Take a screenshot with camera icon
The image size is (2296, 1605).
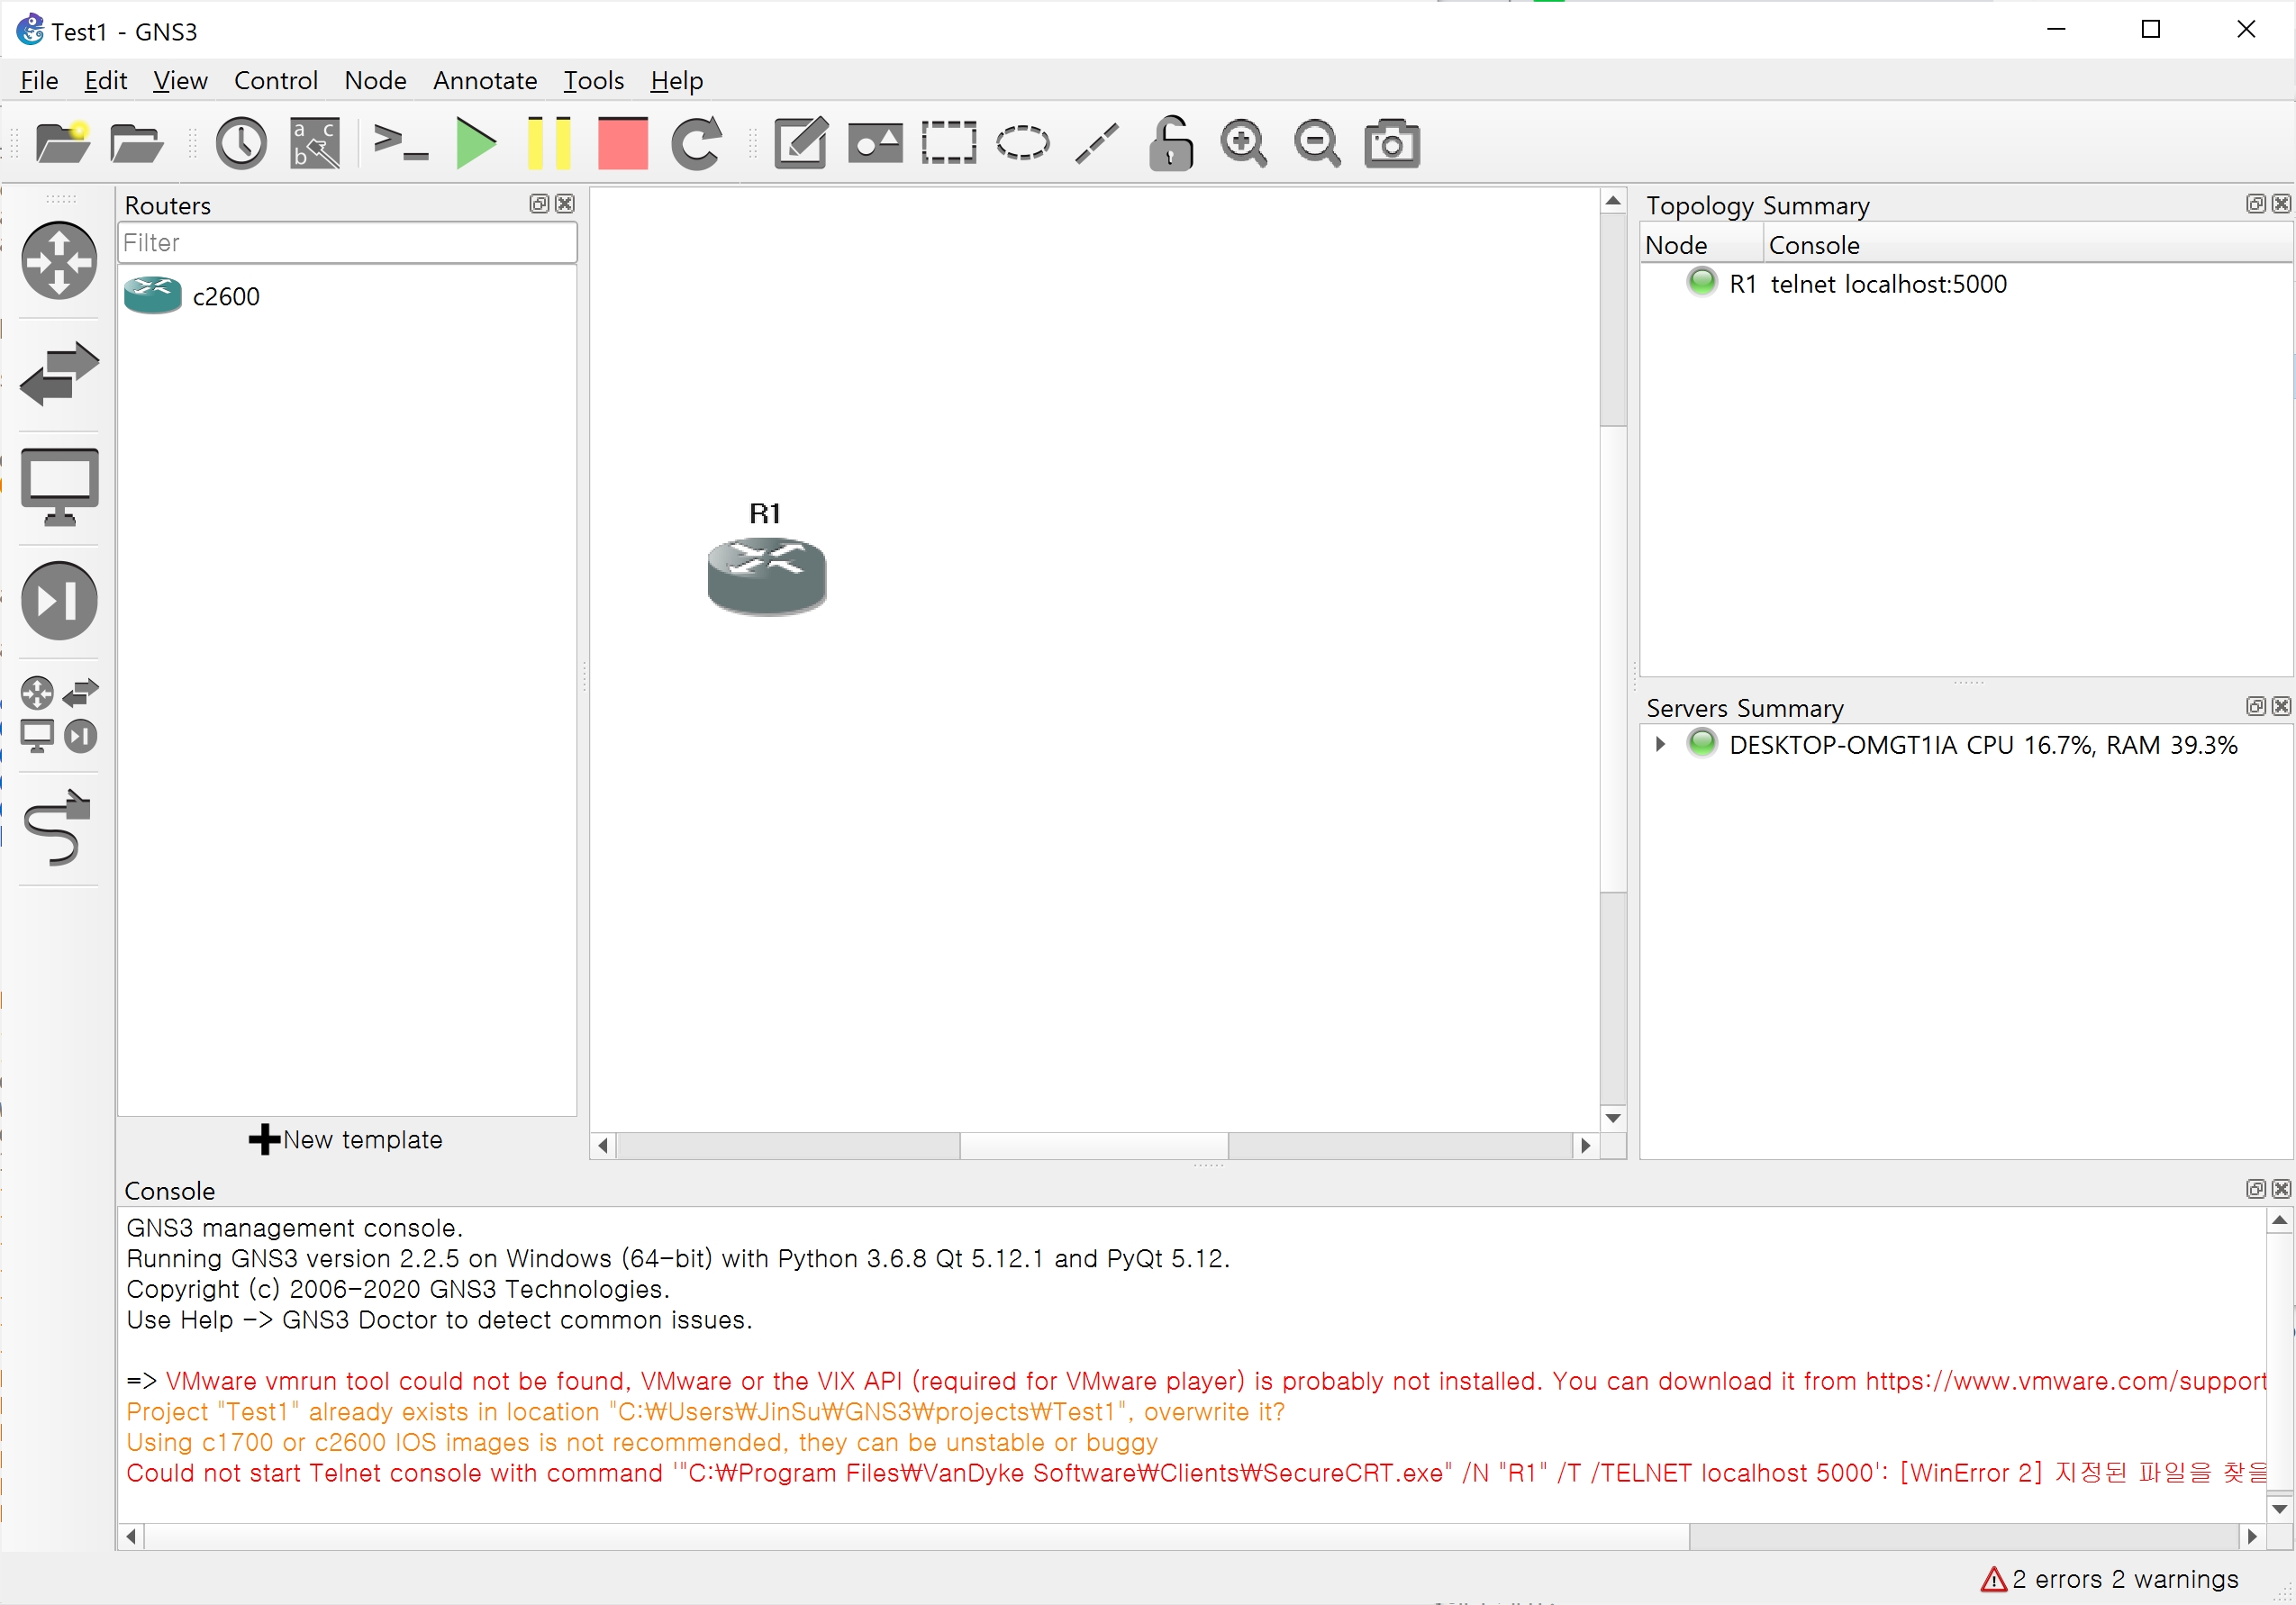click(x=1391, y=143)
